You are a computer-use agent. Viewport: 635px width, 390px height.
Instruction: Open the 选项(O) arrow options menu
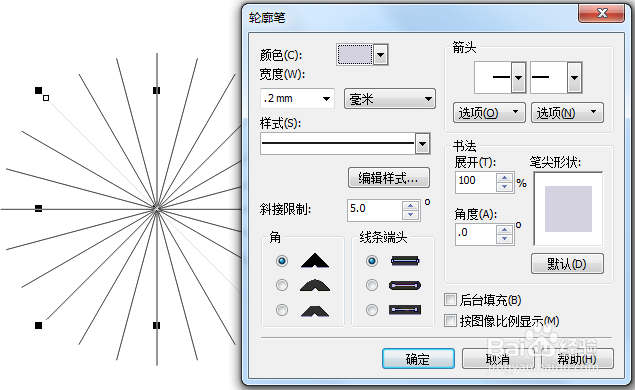pyautogui.click(x=489, y=113)
